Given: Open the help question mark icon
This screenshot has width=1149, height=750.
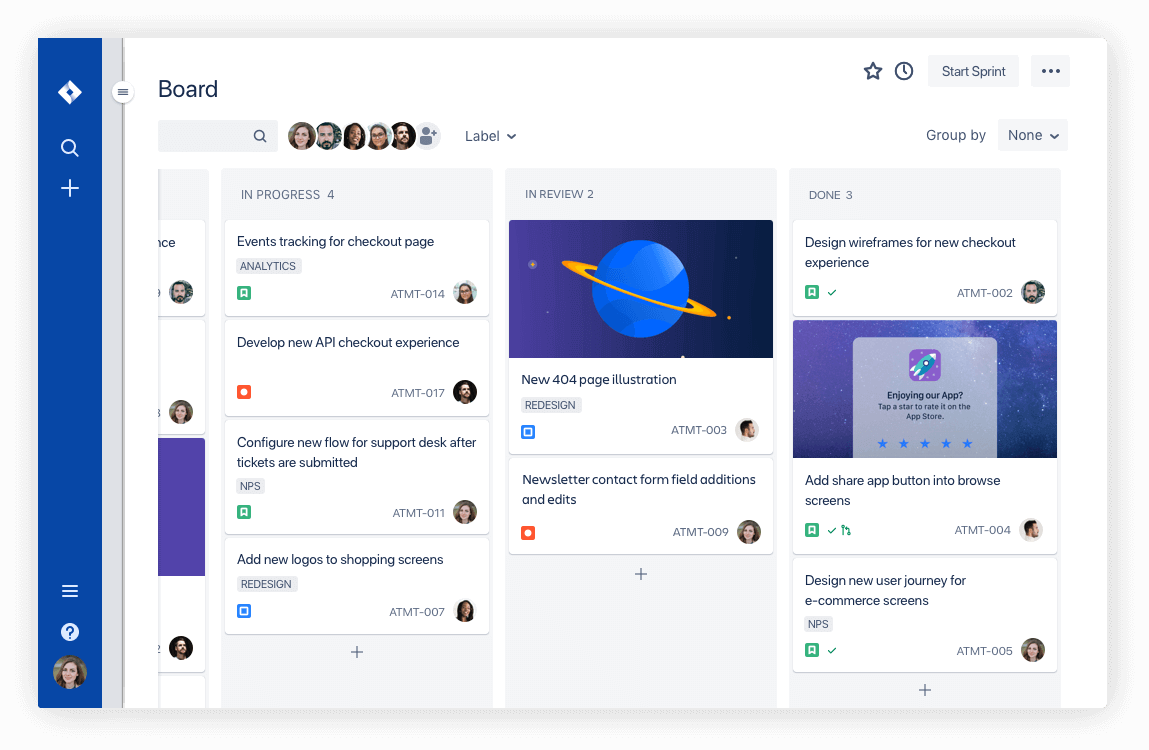Looking at the screenshot, I should pos(69,631).
